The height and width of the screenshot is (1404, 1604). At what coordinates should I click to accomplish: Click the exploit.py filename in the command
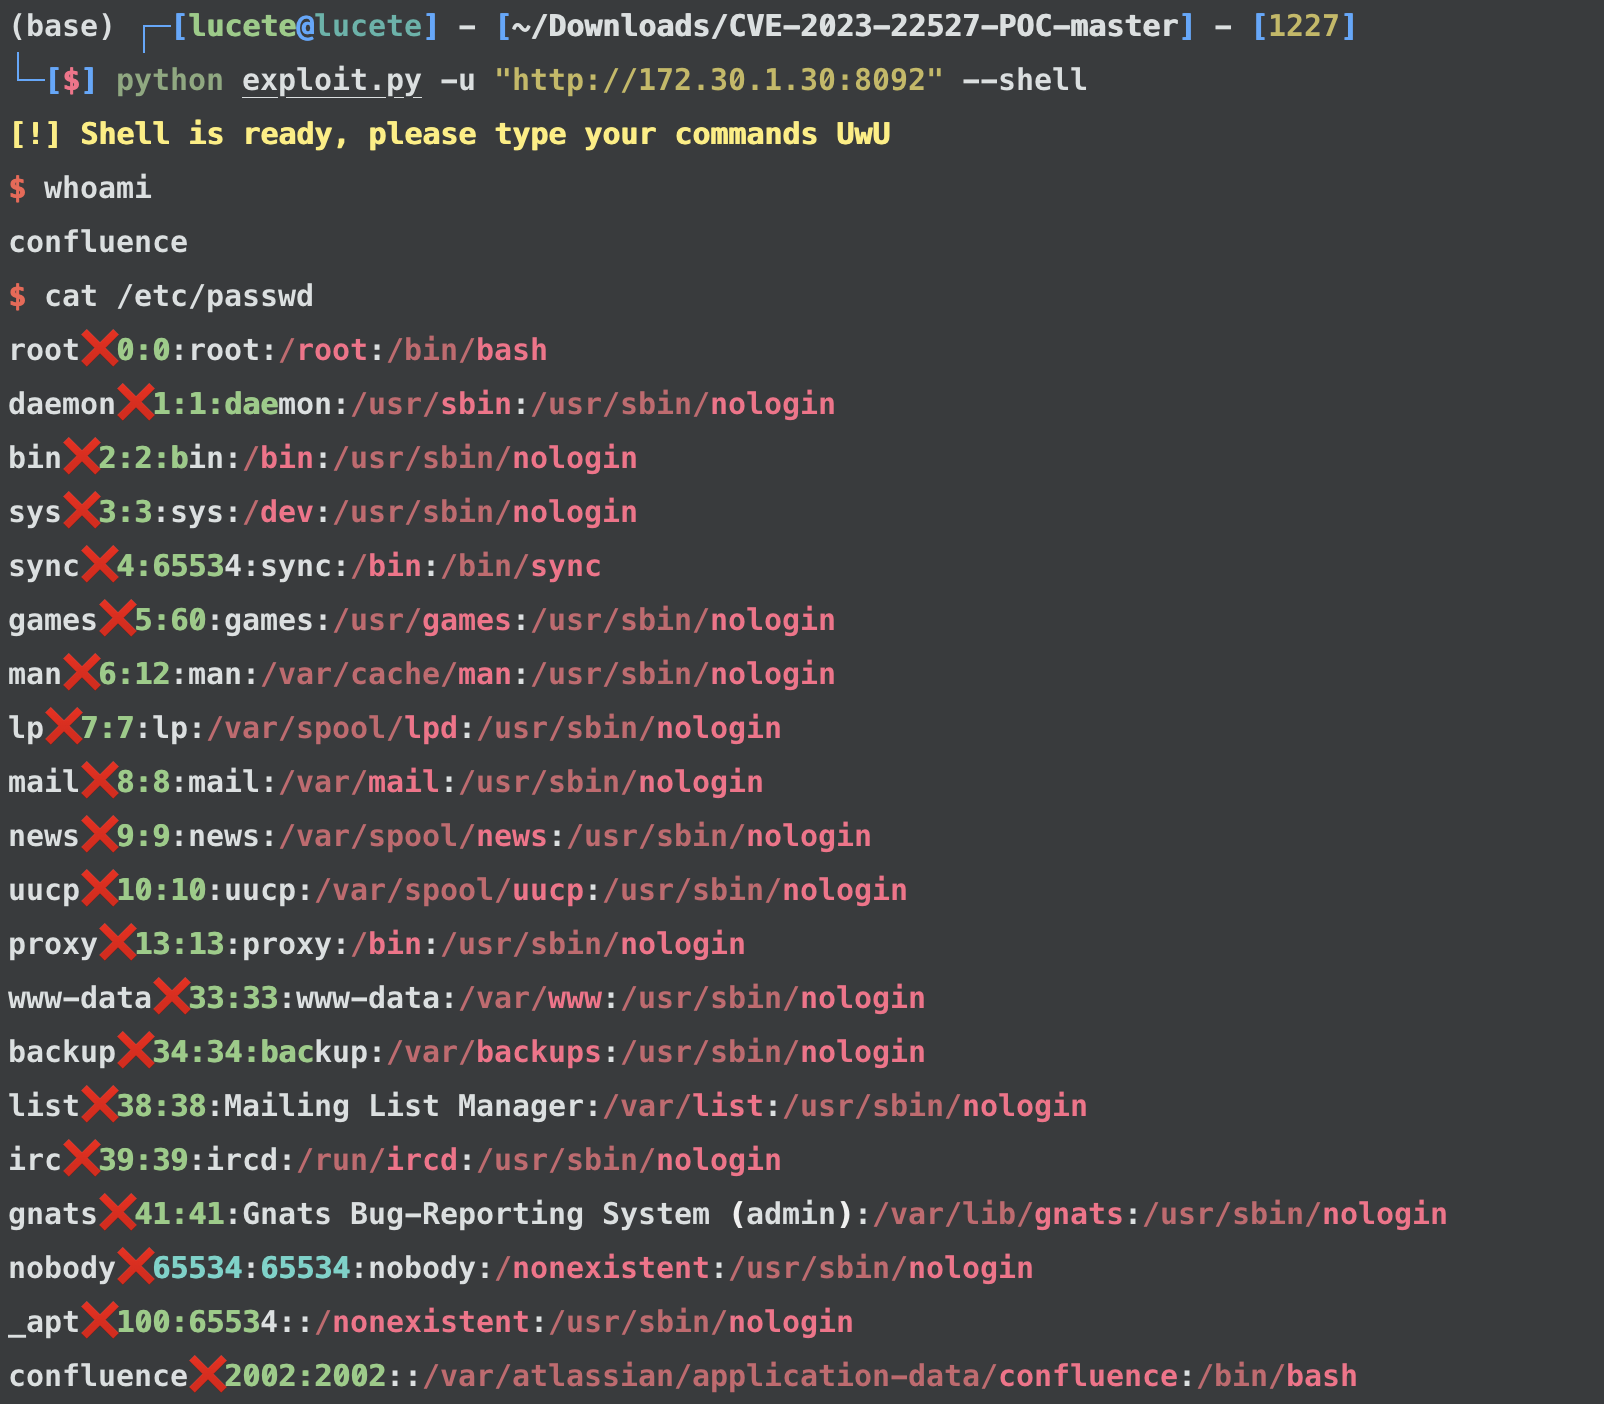pos(332,80)
